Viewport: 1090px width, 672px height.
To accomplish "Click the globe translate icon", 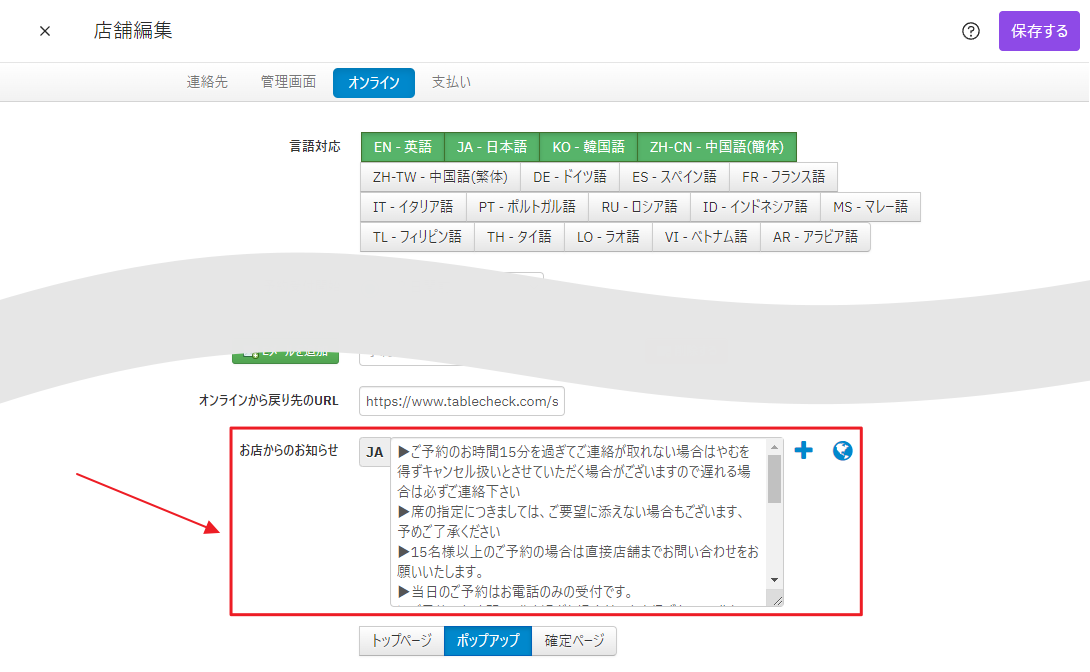I will click(843, 451).
